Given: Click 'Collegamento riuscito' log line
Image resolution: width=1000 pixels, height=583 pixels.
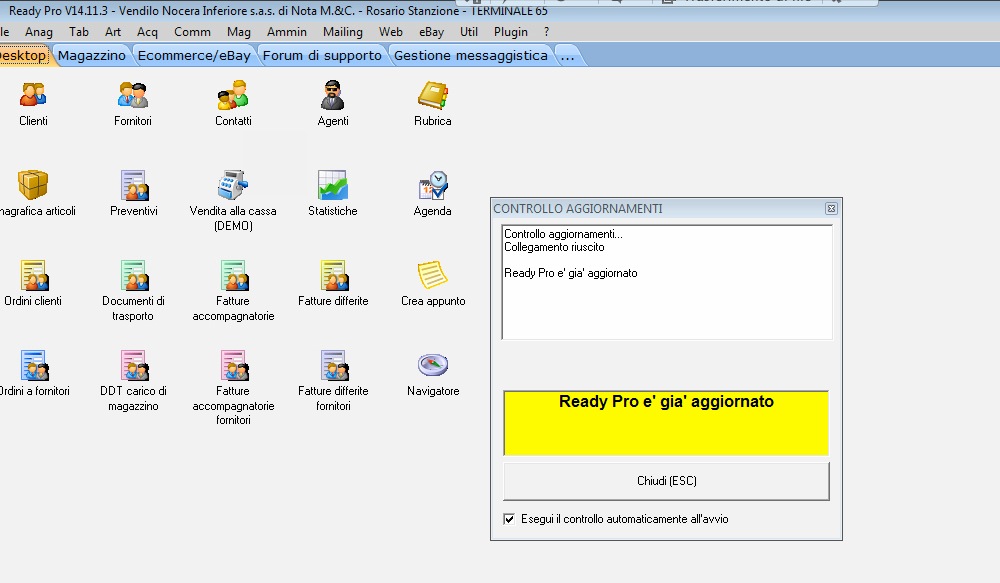Looking at the screenshot, I should [x=554, y=247].
